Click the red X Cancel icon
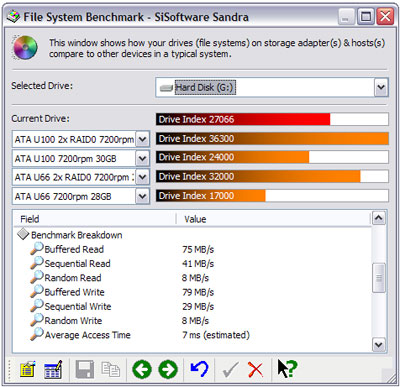This screenshot has height=387, width=400. coord(255,369)
